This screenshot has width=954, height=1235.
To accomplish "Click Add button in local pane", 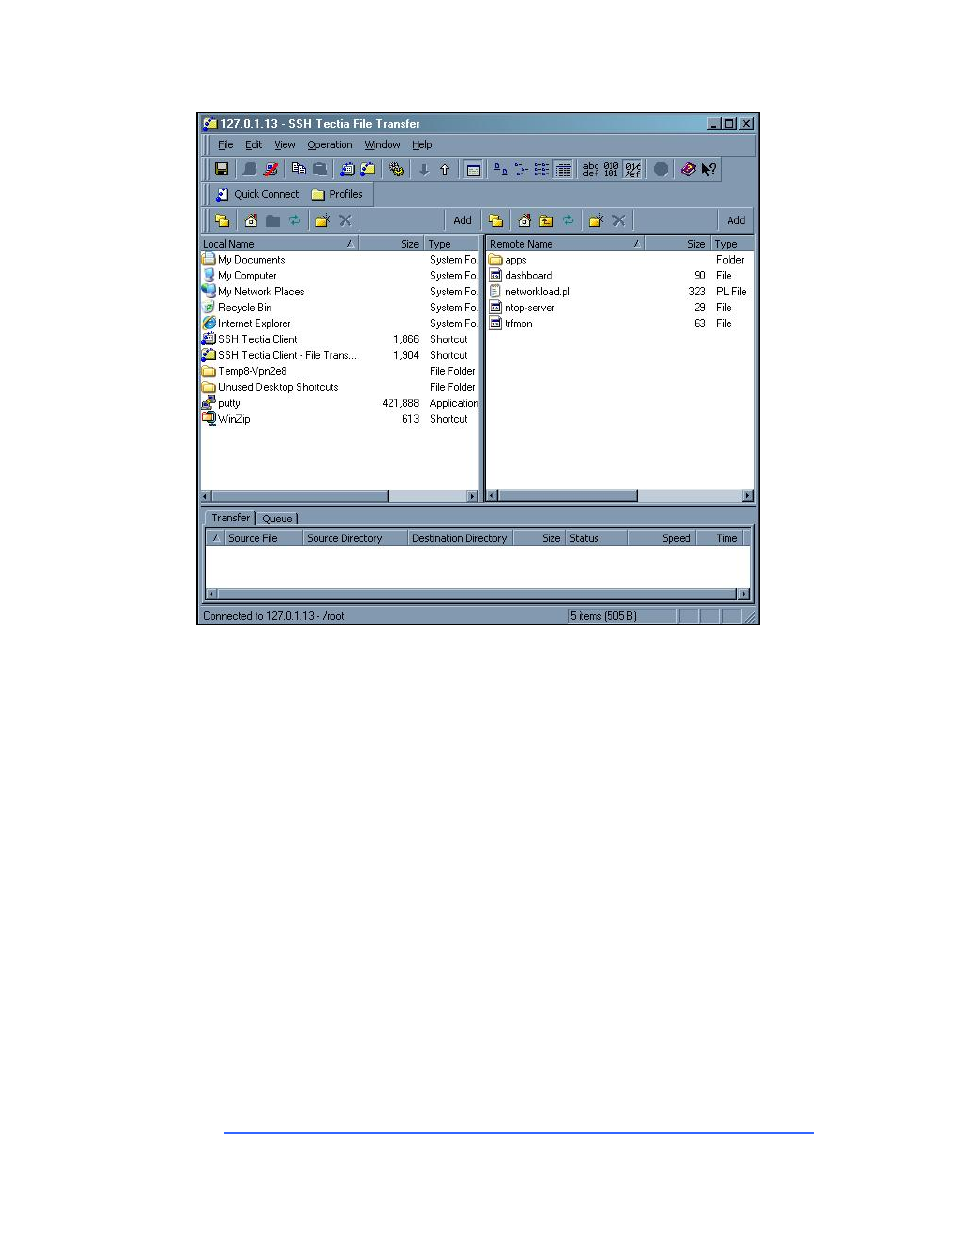I will coord(462,220).
